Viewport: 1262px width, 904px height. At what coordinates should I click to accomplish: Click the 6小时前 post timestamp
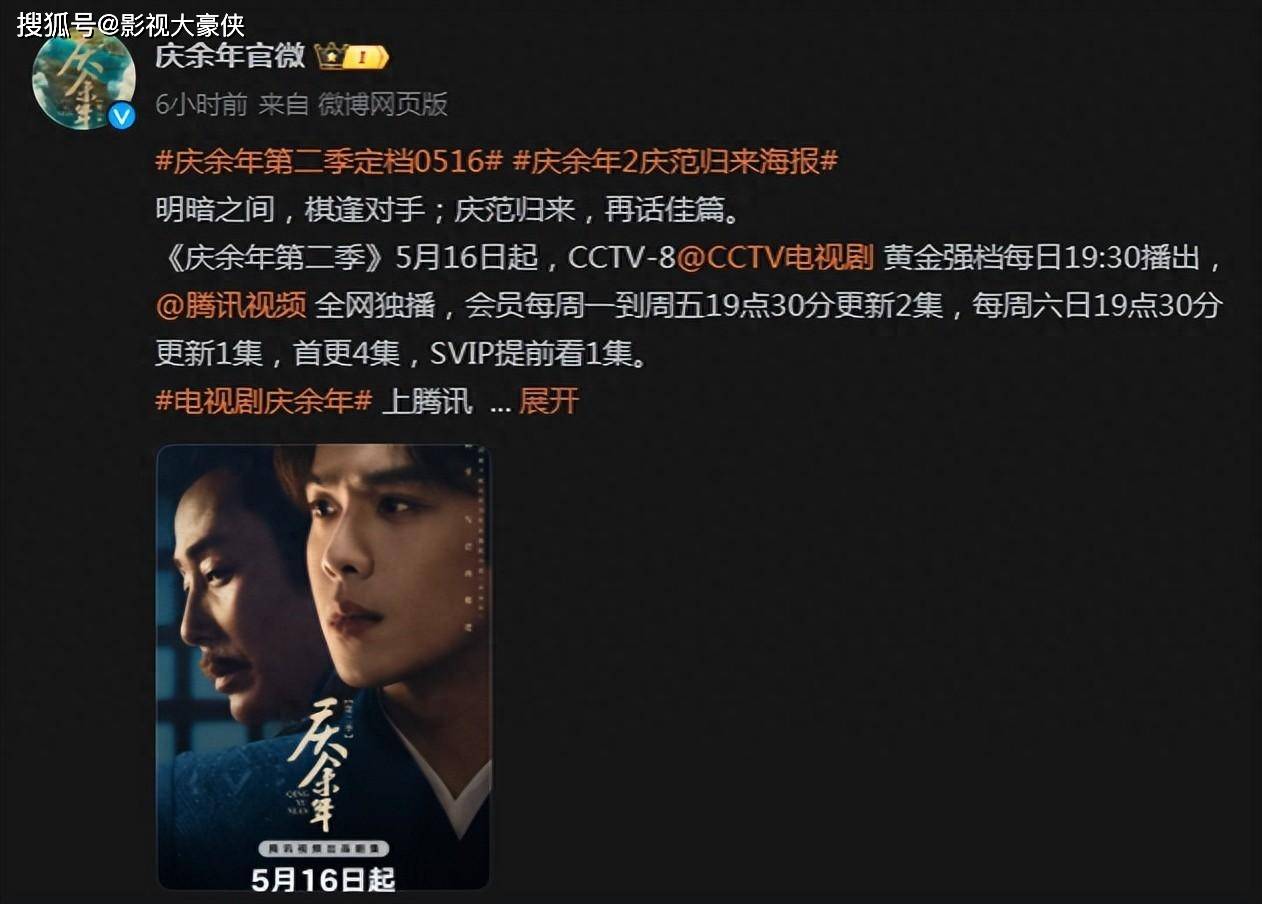(x=201, y=104)
